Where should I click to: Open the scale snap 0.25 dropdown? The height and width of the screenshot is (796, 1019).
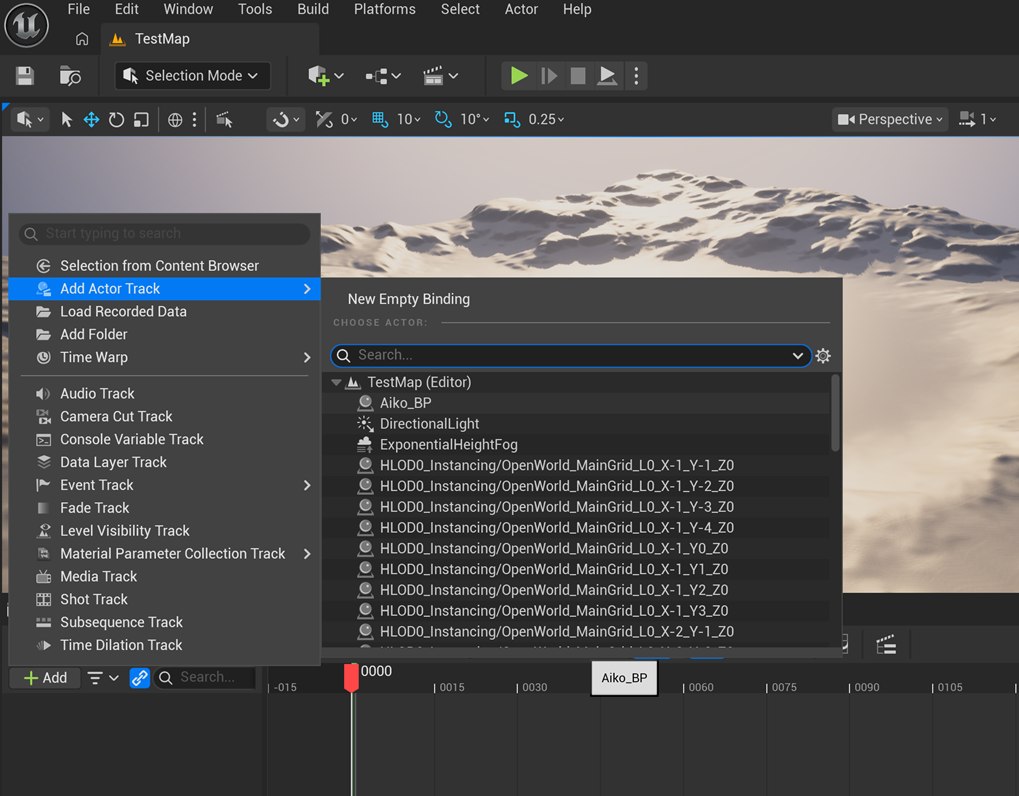tap(546, 120)
